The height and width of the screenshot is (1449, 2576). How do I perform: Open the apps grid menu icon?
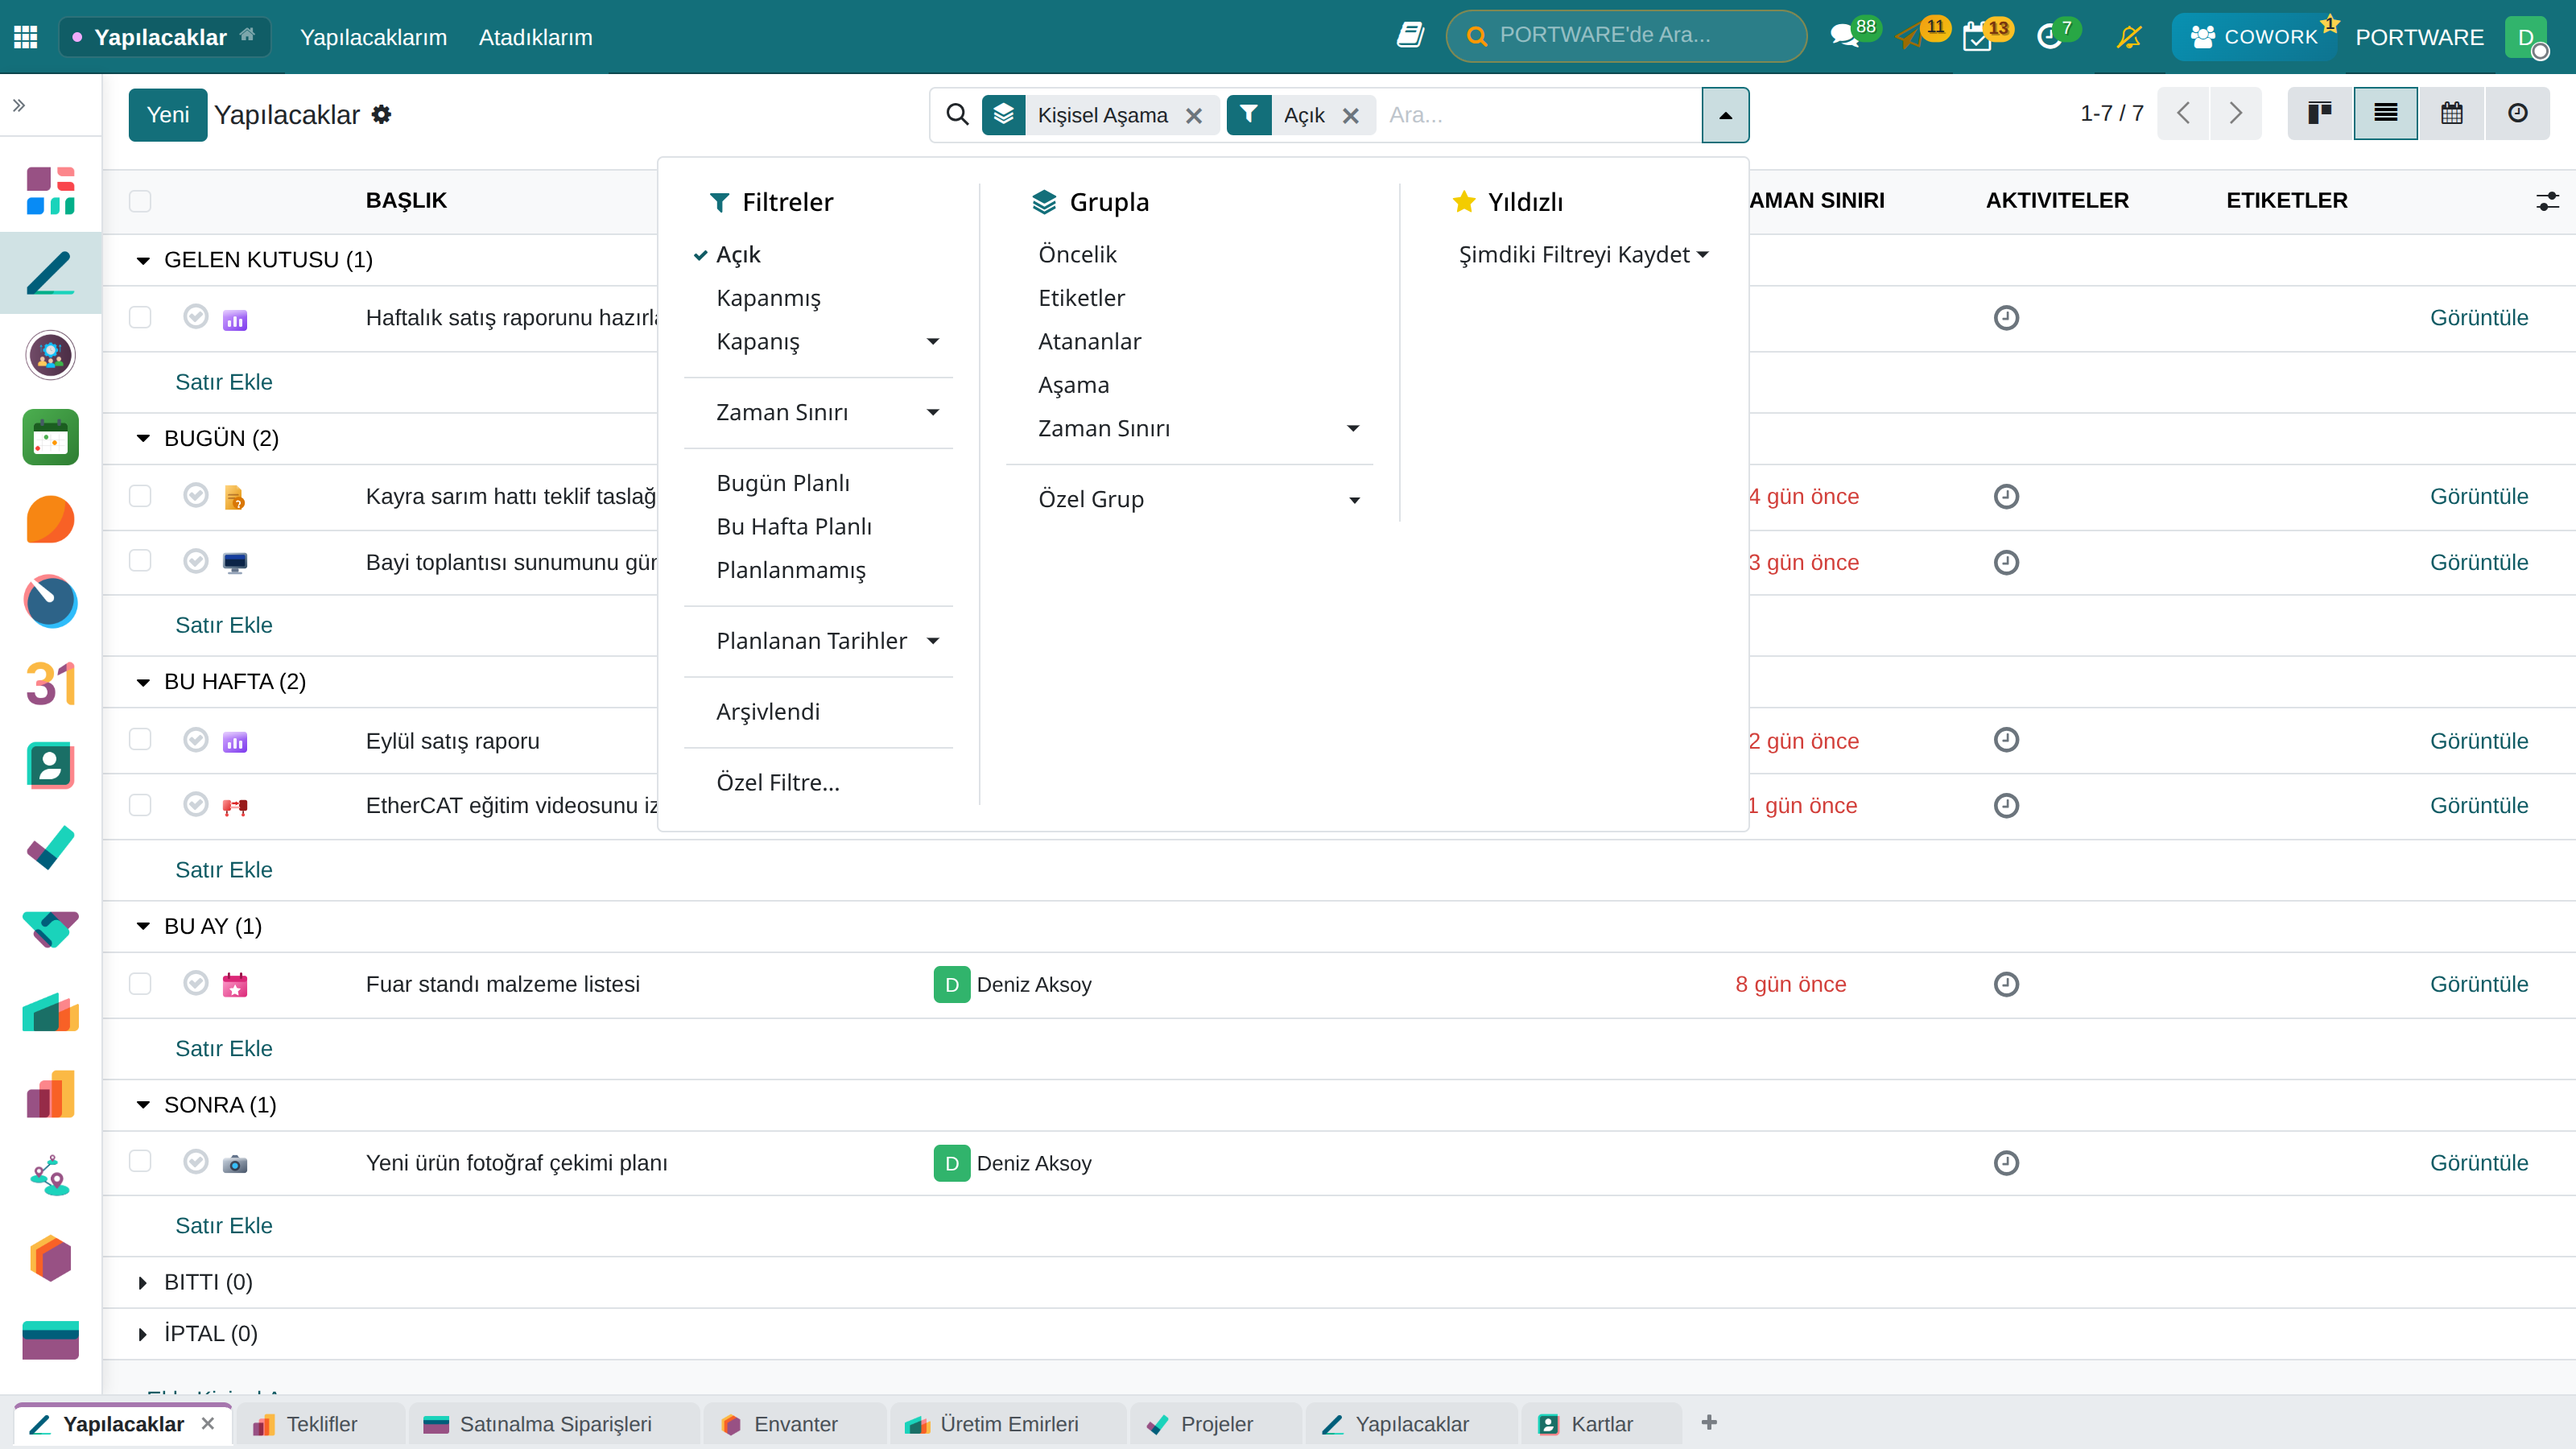(26, 37)
